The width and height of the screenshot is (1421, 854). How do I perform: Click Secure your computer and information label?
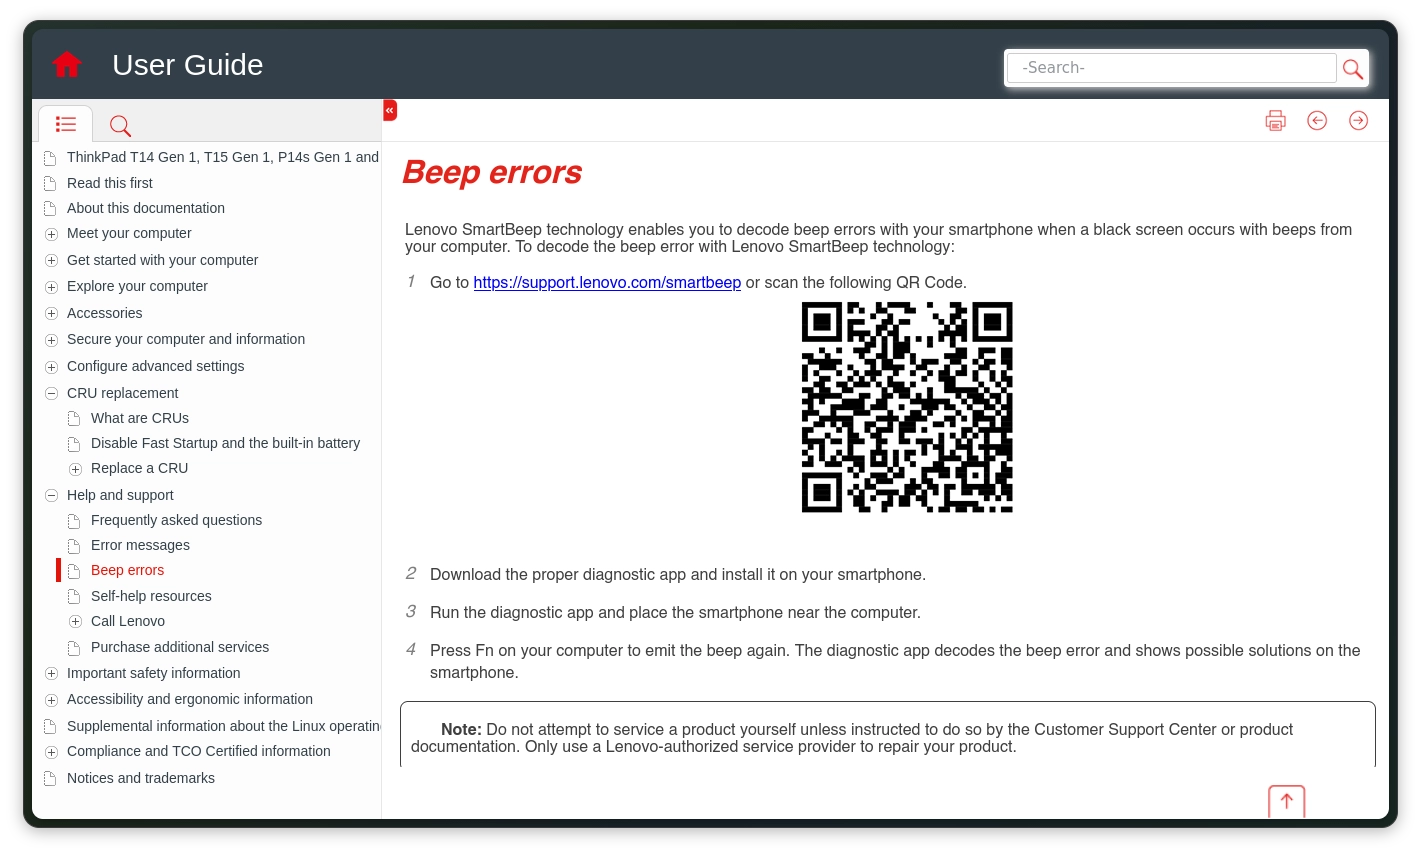(186, 339)
